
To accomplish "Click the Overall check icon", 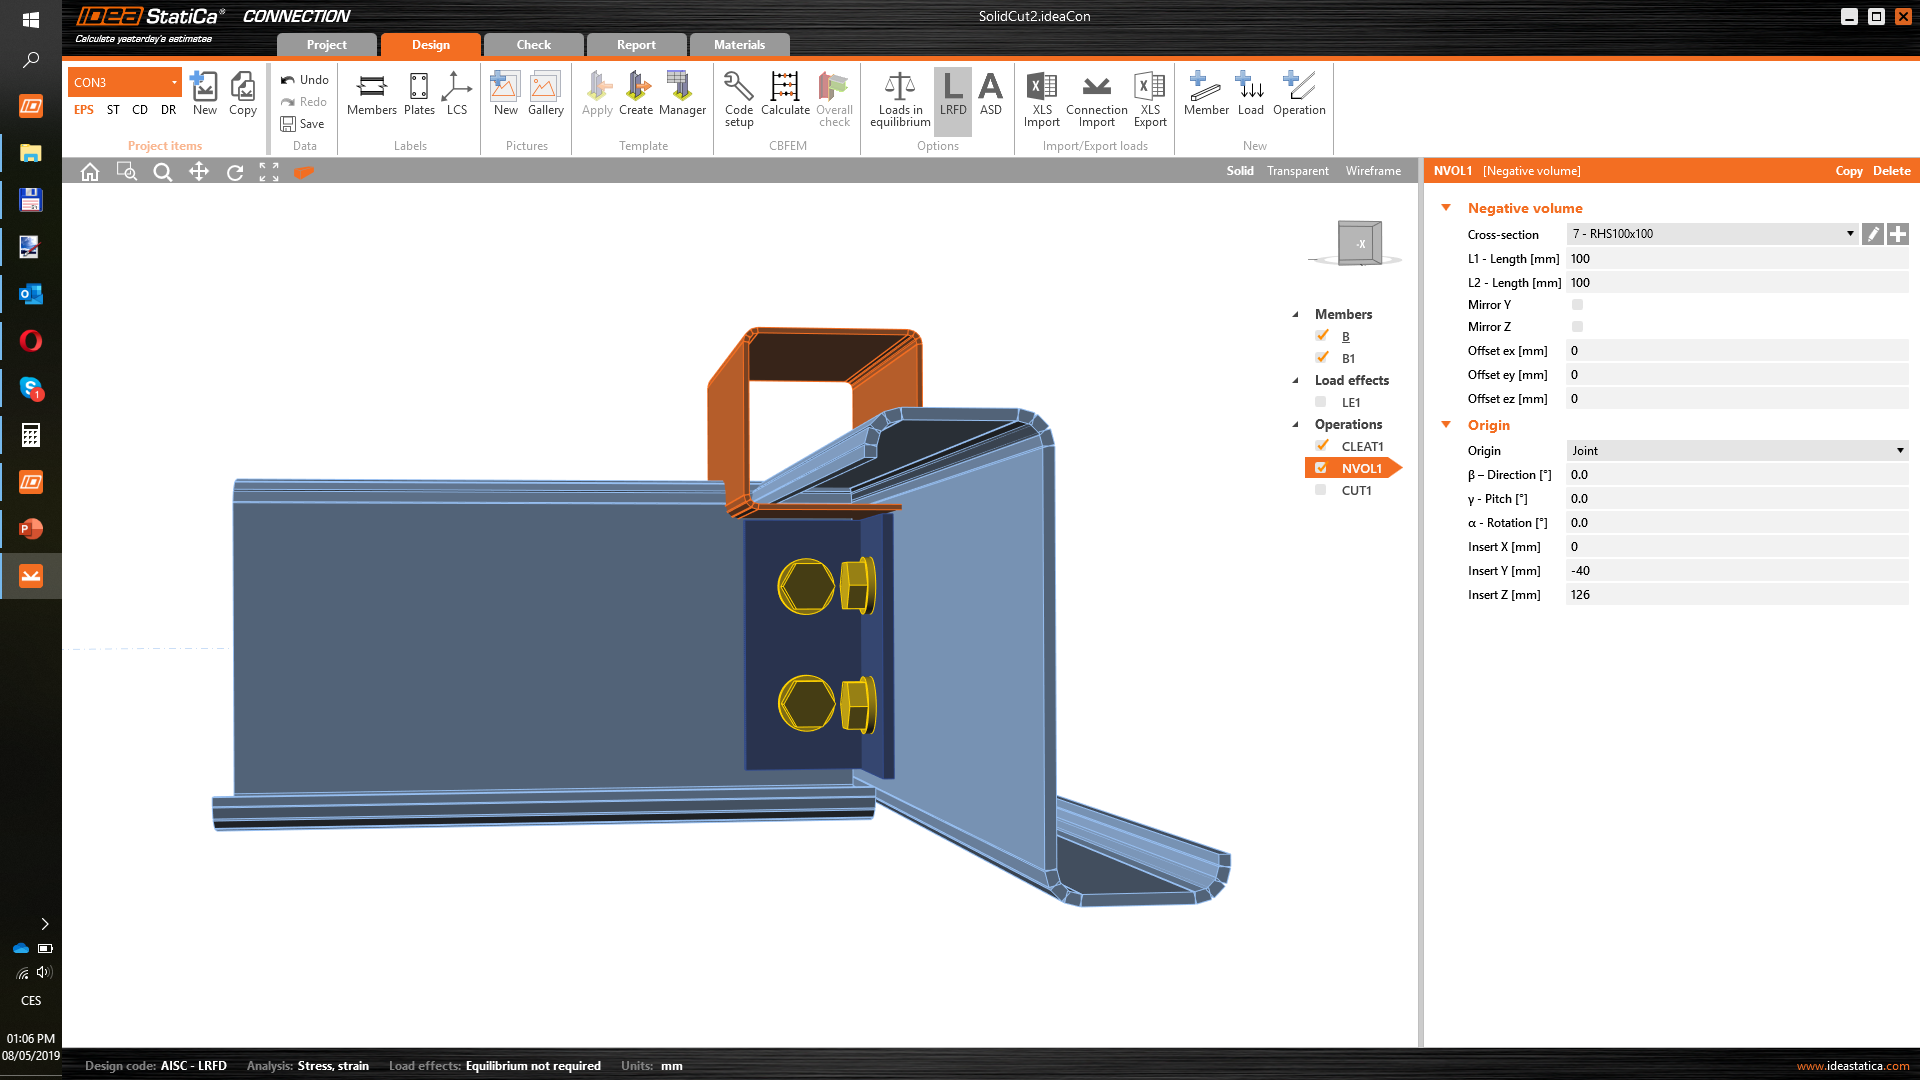I will (x=833, y=99).
